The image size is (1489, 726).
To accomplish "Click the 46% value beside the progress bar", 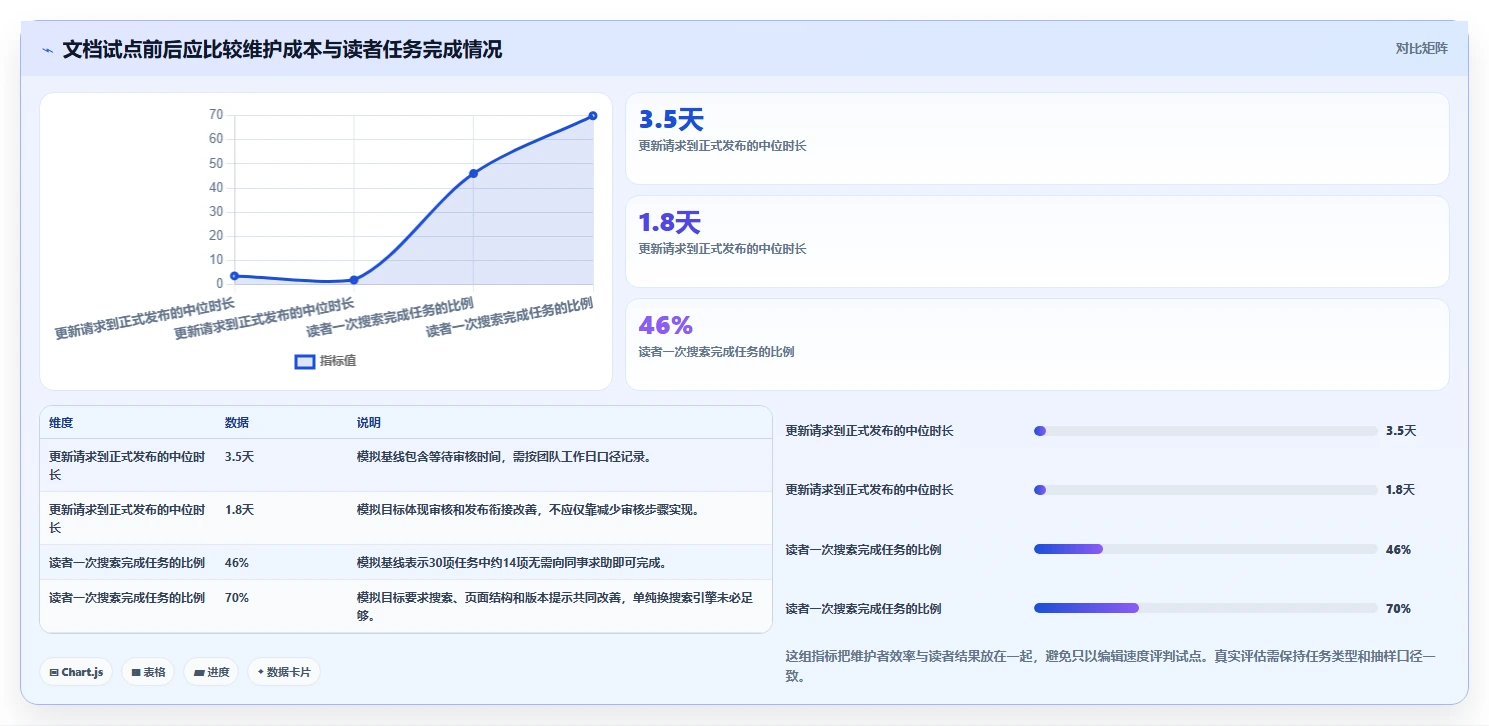I will 1398,549.
